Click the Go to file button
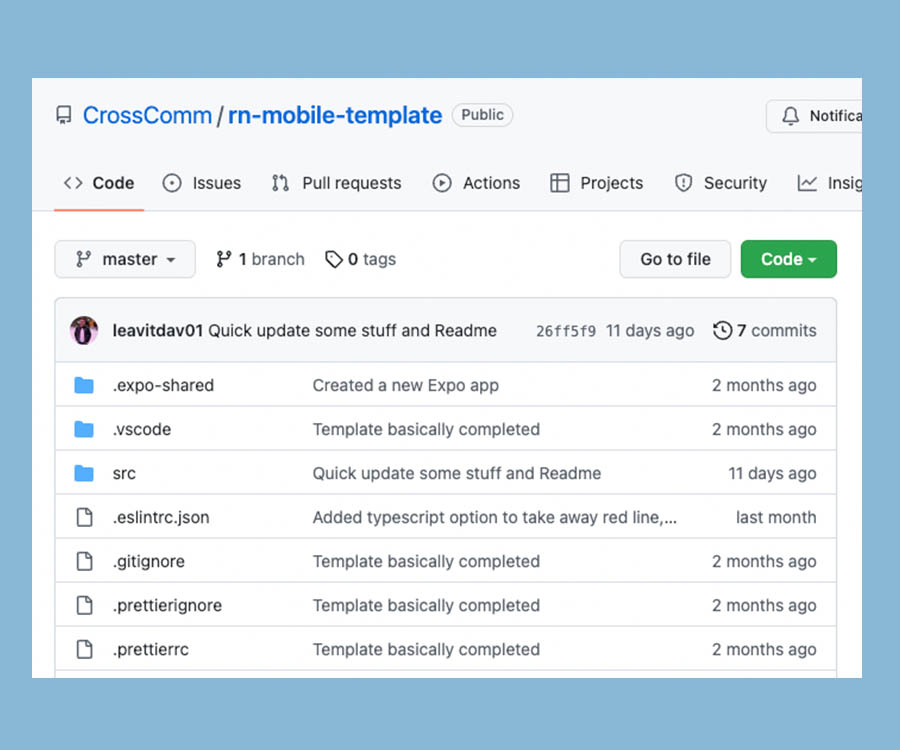The height and width of the screenshot is (750, 900). click(675, 258)
